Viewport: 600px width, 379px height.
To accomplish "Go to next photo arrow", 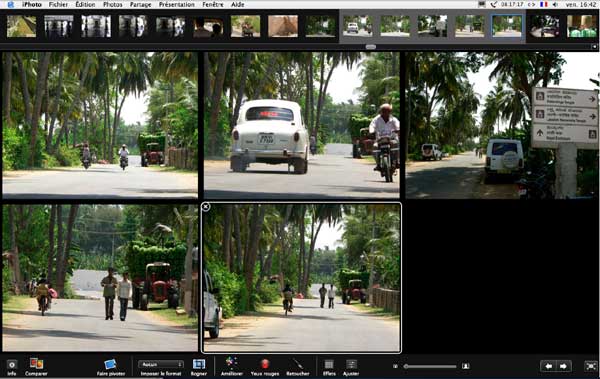I will [564, 366].
